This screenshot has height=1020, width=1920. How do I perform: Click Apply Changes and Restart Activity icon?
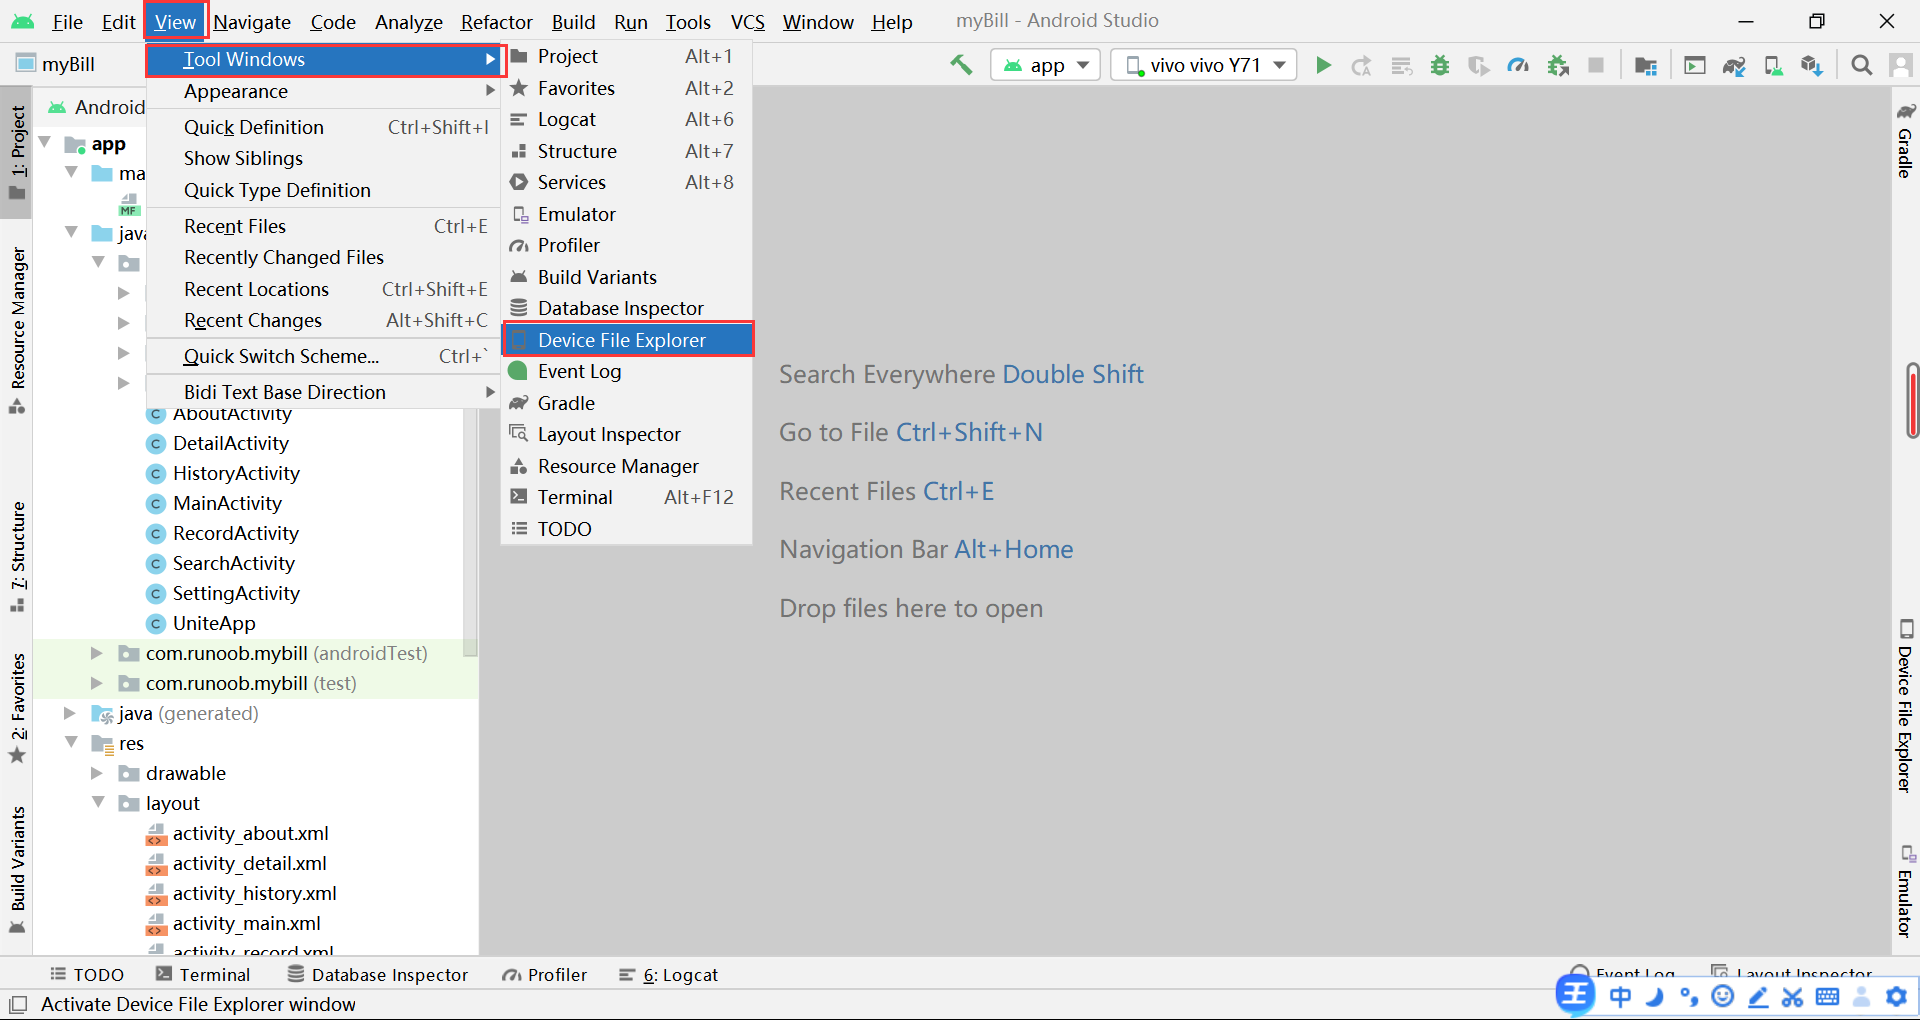[x=1361, y=66]
